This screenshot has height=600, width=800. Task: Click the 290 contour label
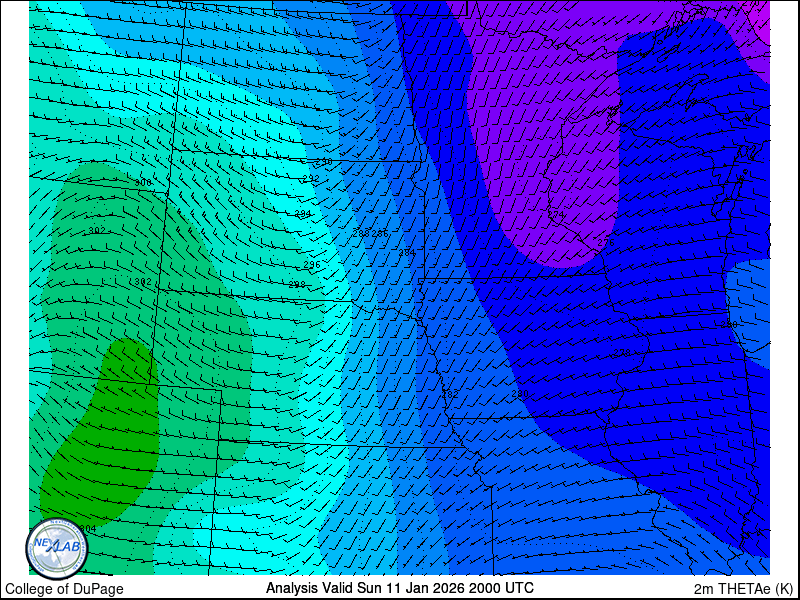[x=324, y=162]
